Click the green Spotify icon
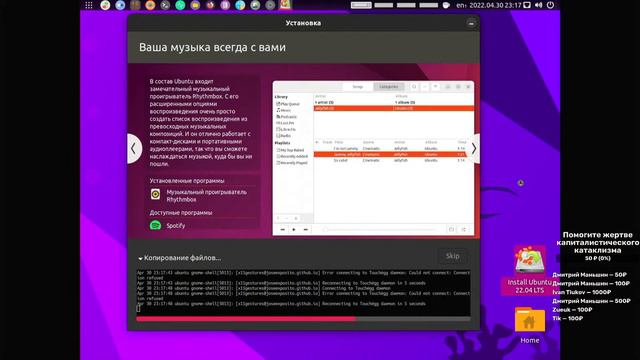640x360 pixels. point(155,225)
